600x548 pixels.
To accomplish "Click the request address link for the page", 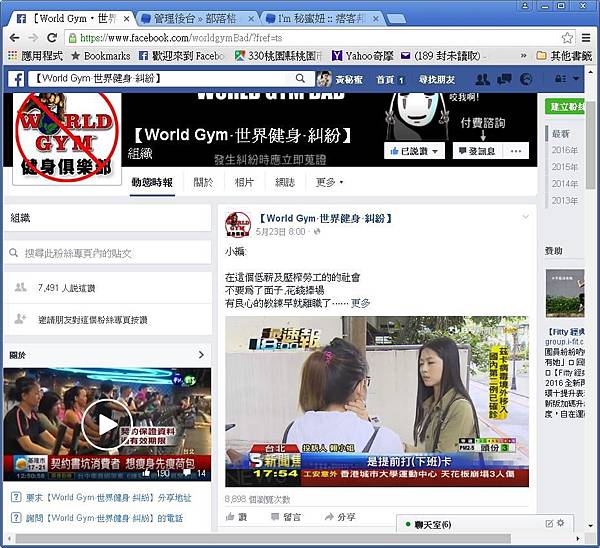I will tap(108, 497).
